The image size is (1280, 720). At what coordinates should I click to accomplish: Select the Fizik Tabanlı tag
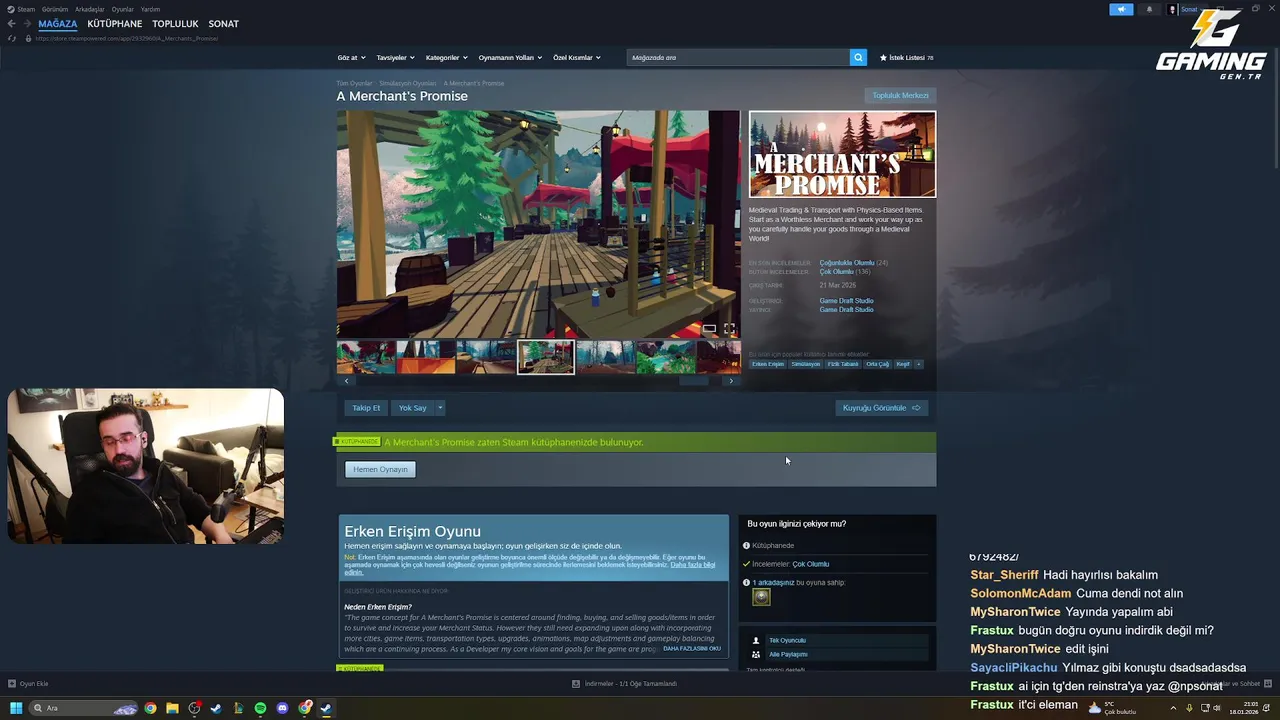pos(843,364)
